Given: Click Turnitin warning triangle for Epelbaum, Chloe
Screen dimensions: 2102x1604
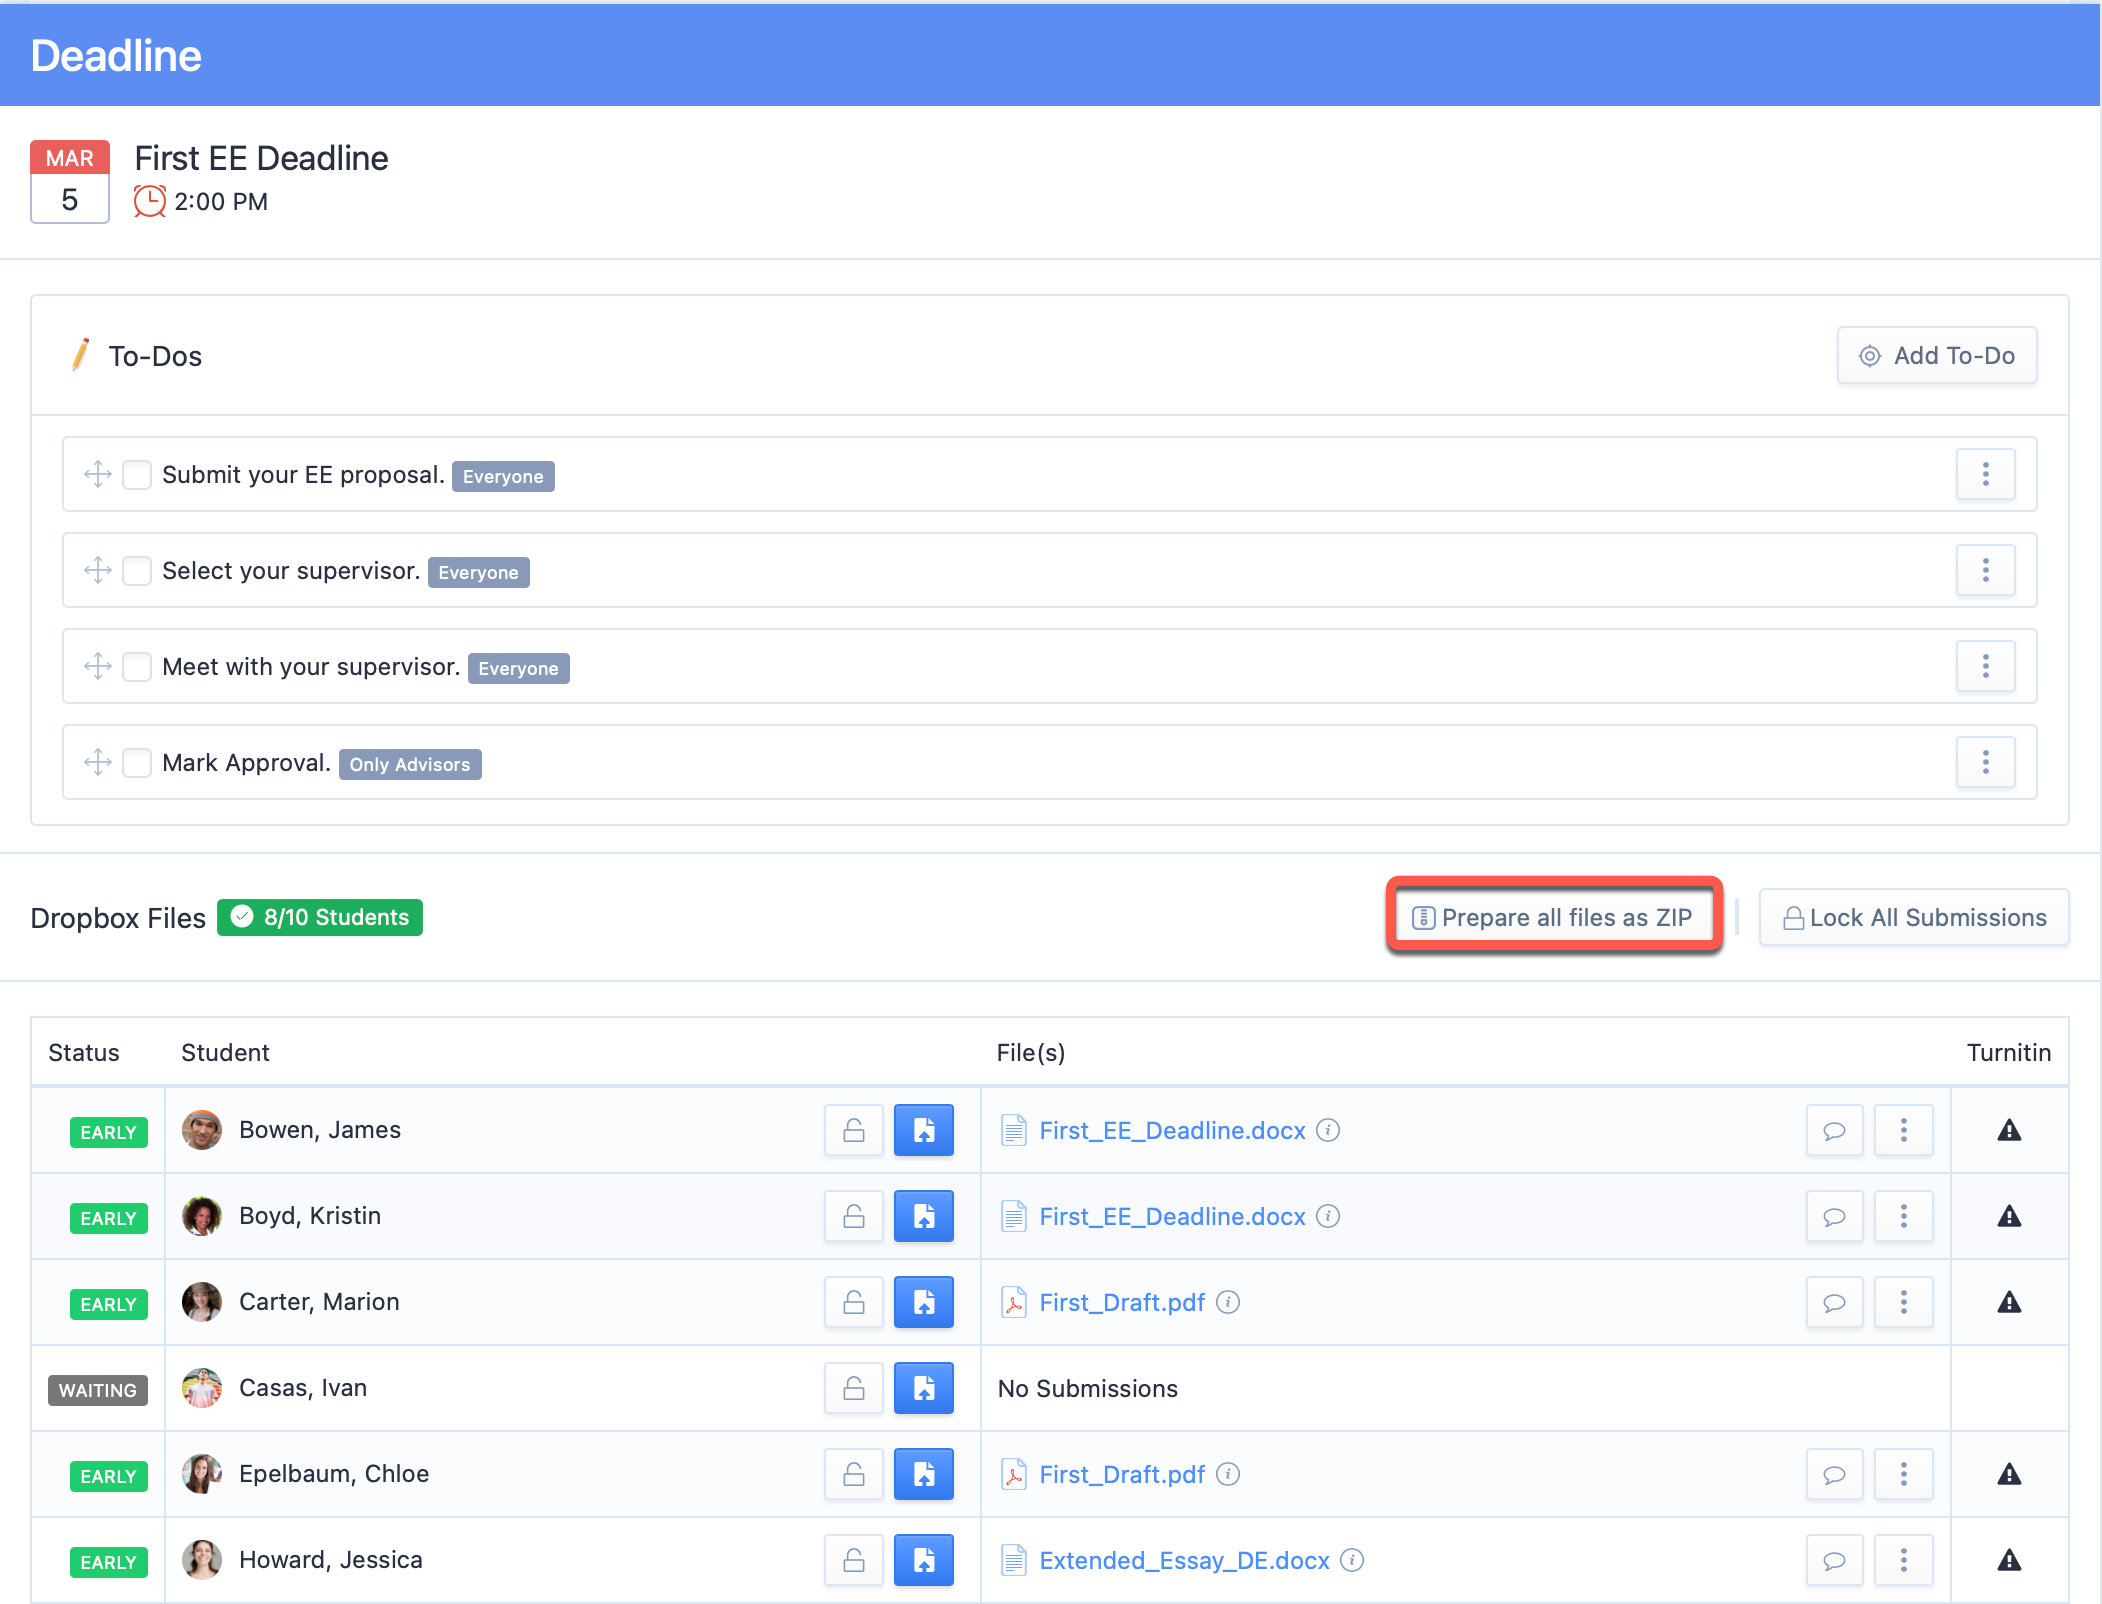Looking at the screenshot, I should click(2009, 1474).
